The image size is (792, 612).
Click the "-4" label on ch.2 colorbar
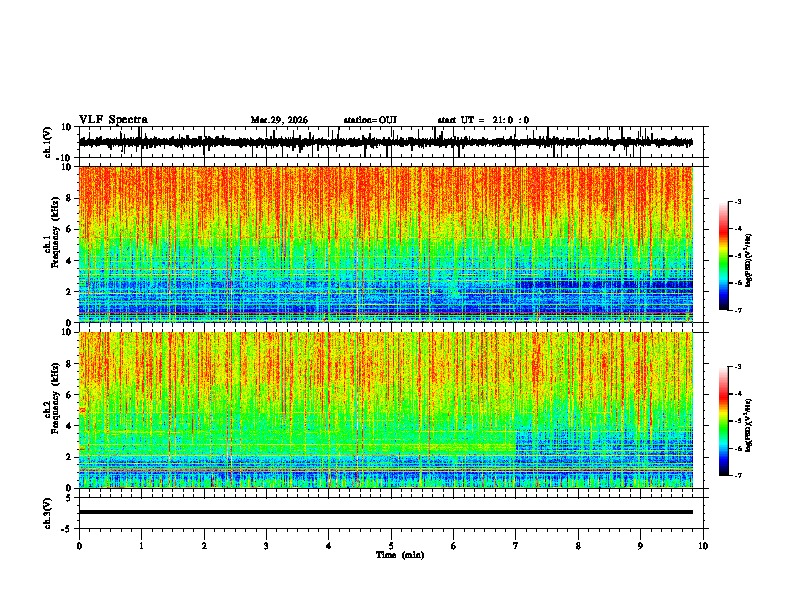[737, 394]
